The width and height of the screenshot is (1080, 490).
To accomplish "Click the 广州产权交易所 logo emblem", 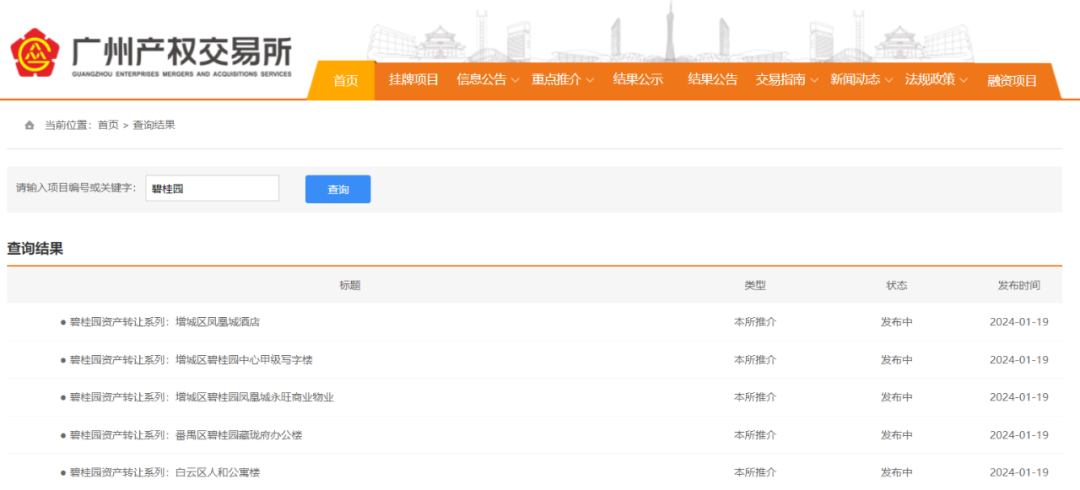I will point(35,52).
